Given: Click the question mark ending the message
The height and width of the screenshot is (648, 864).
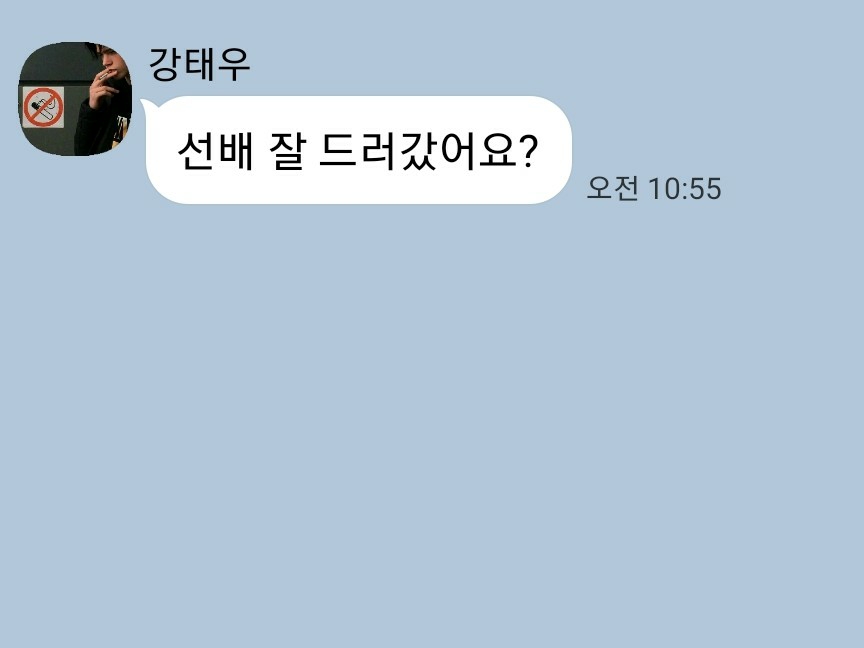Looking at the screenshot, I should point(528,150).
